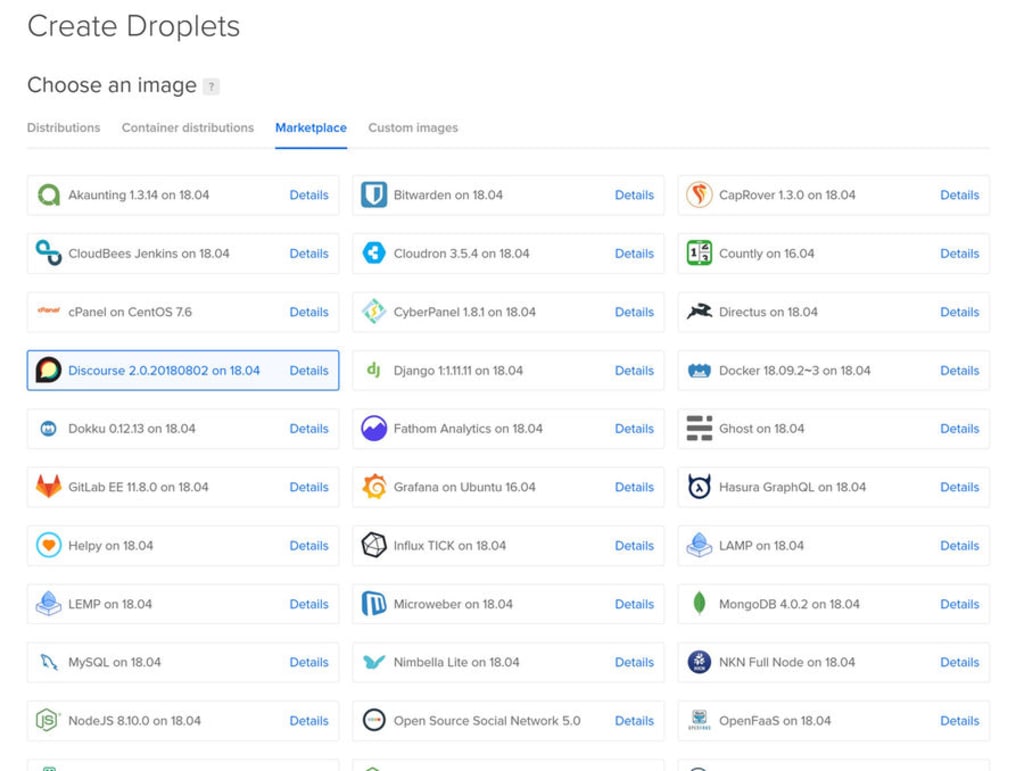Switch to the Container distributions tab

tap(187, 127)
